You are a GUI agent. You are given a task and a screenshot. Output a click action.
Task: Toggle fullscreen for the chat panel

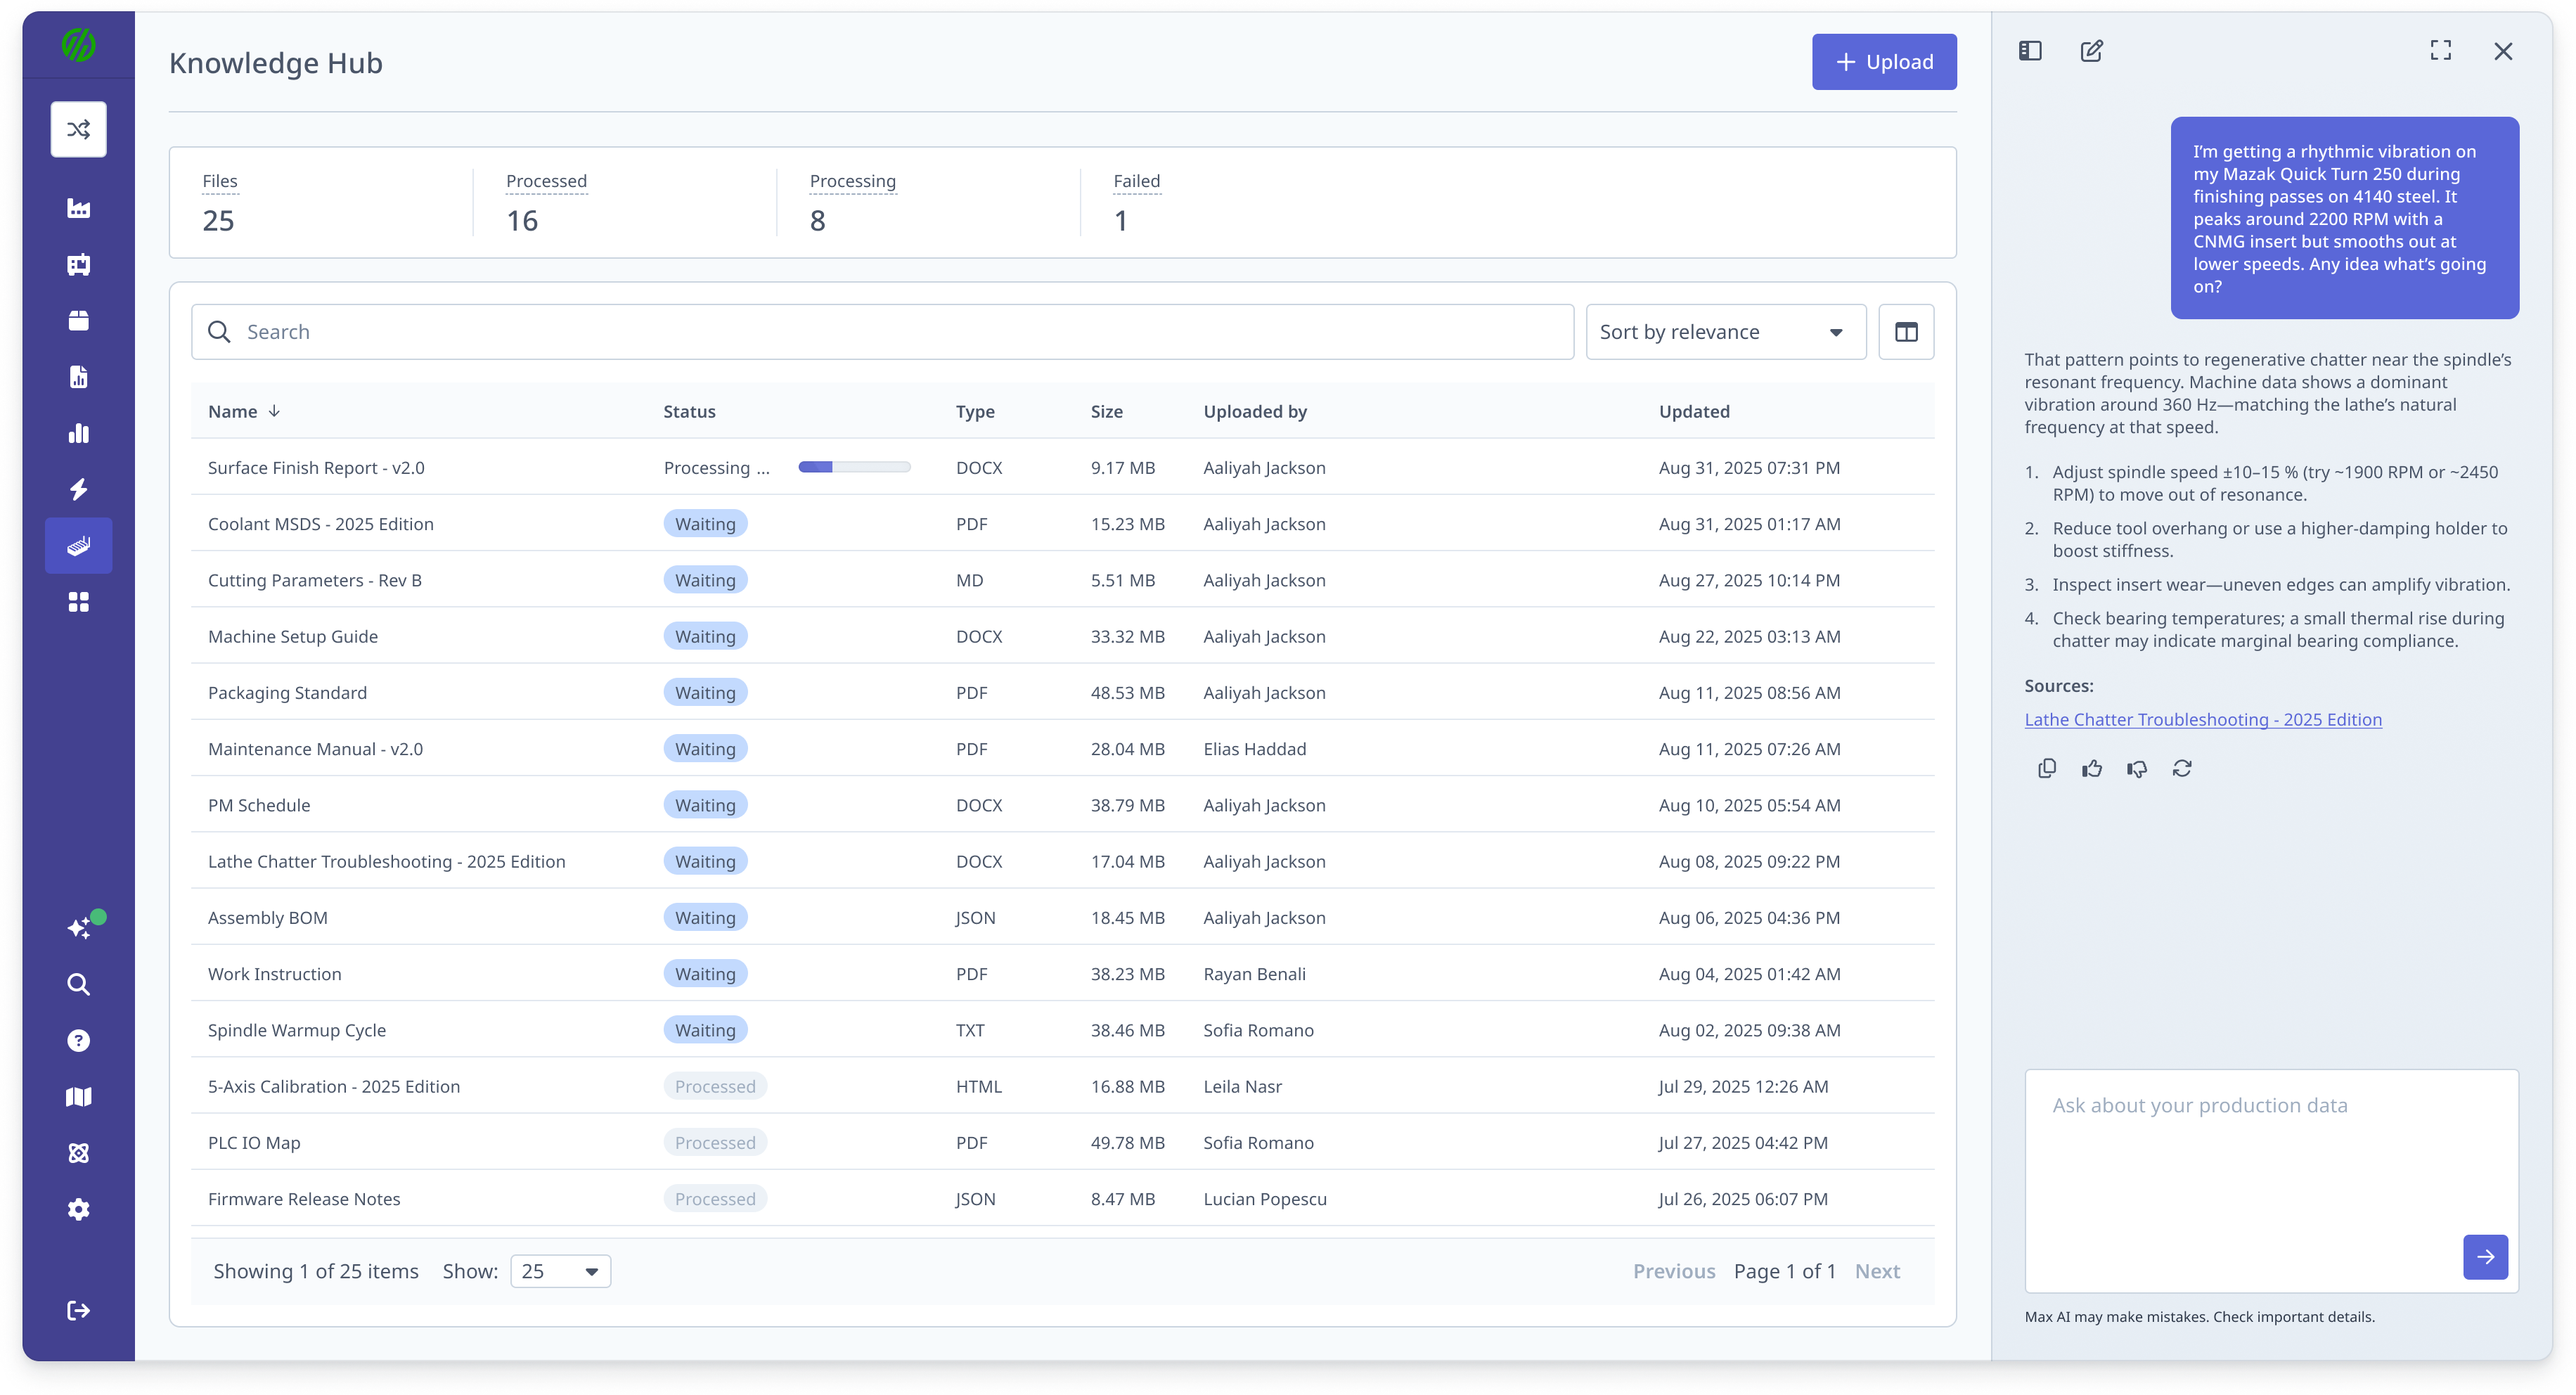click(2441, 51)
